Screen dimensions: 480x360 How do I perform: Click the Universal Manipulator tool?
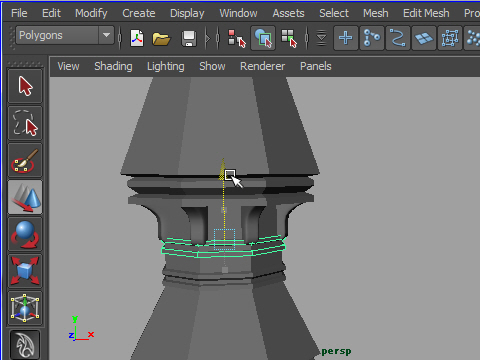pos(25,308)
